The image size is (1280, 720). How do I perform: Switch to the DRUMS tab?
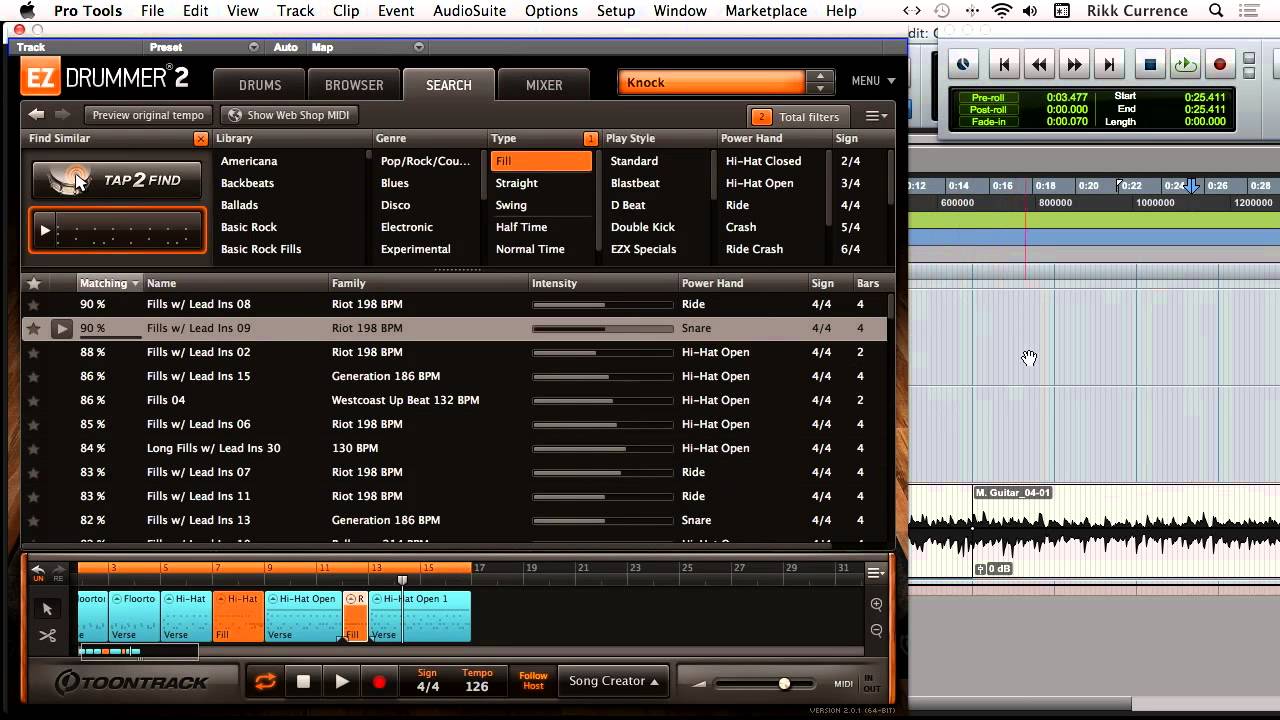point(260,85)
